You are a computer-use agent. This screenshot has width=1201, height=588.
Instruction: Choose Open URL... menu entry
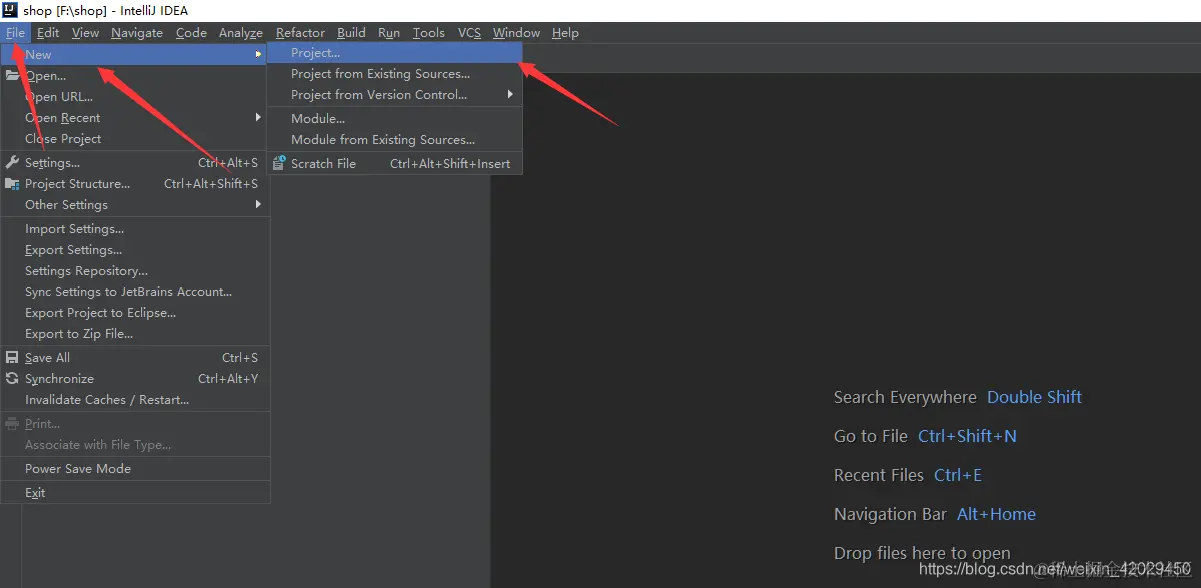(x=135, y=97)
